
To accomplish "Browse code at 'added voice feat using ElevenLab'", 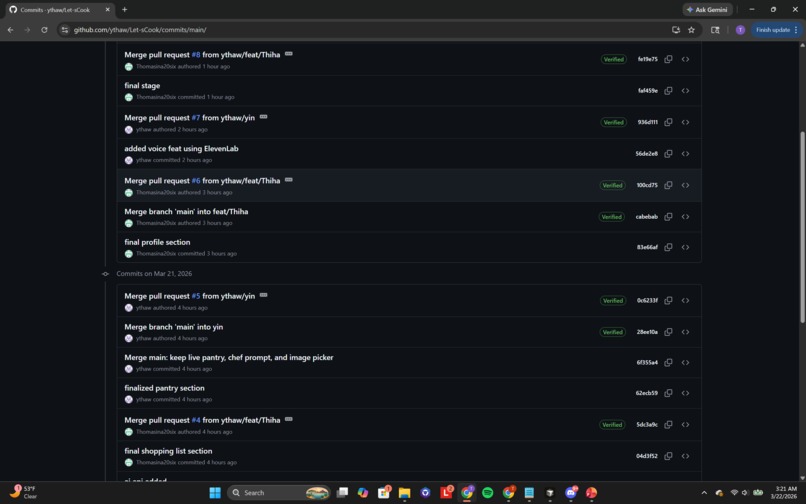I will click(685, 153).
